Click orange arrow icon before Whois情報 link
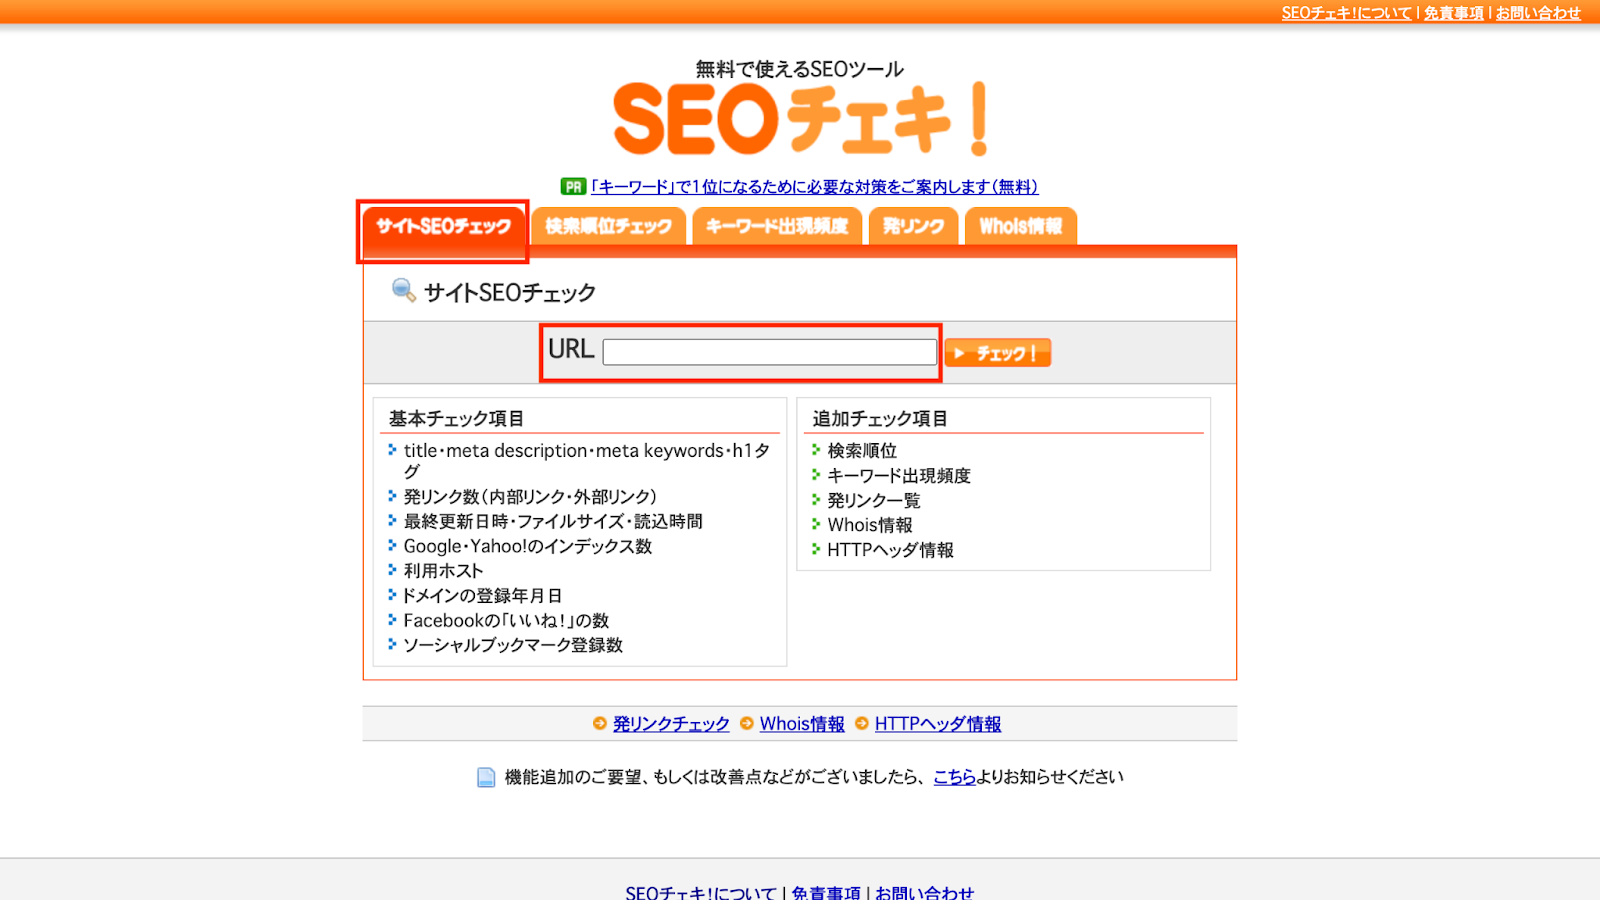Screen dimensions: 1600x900 coord(747,723)
